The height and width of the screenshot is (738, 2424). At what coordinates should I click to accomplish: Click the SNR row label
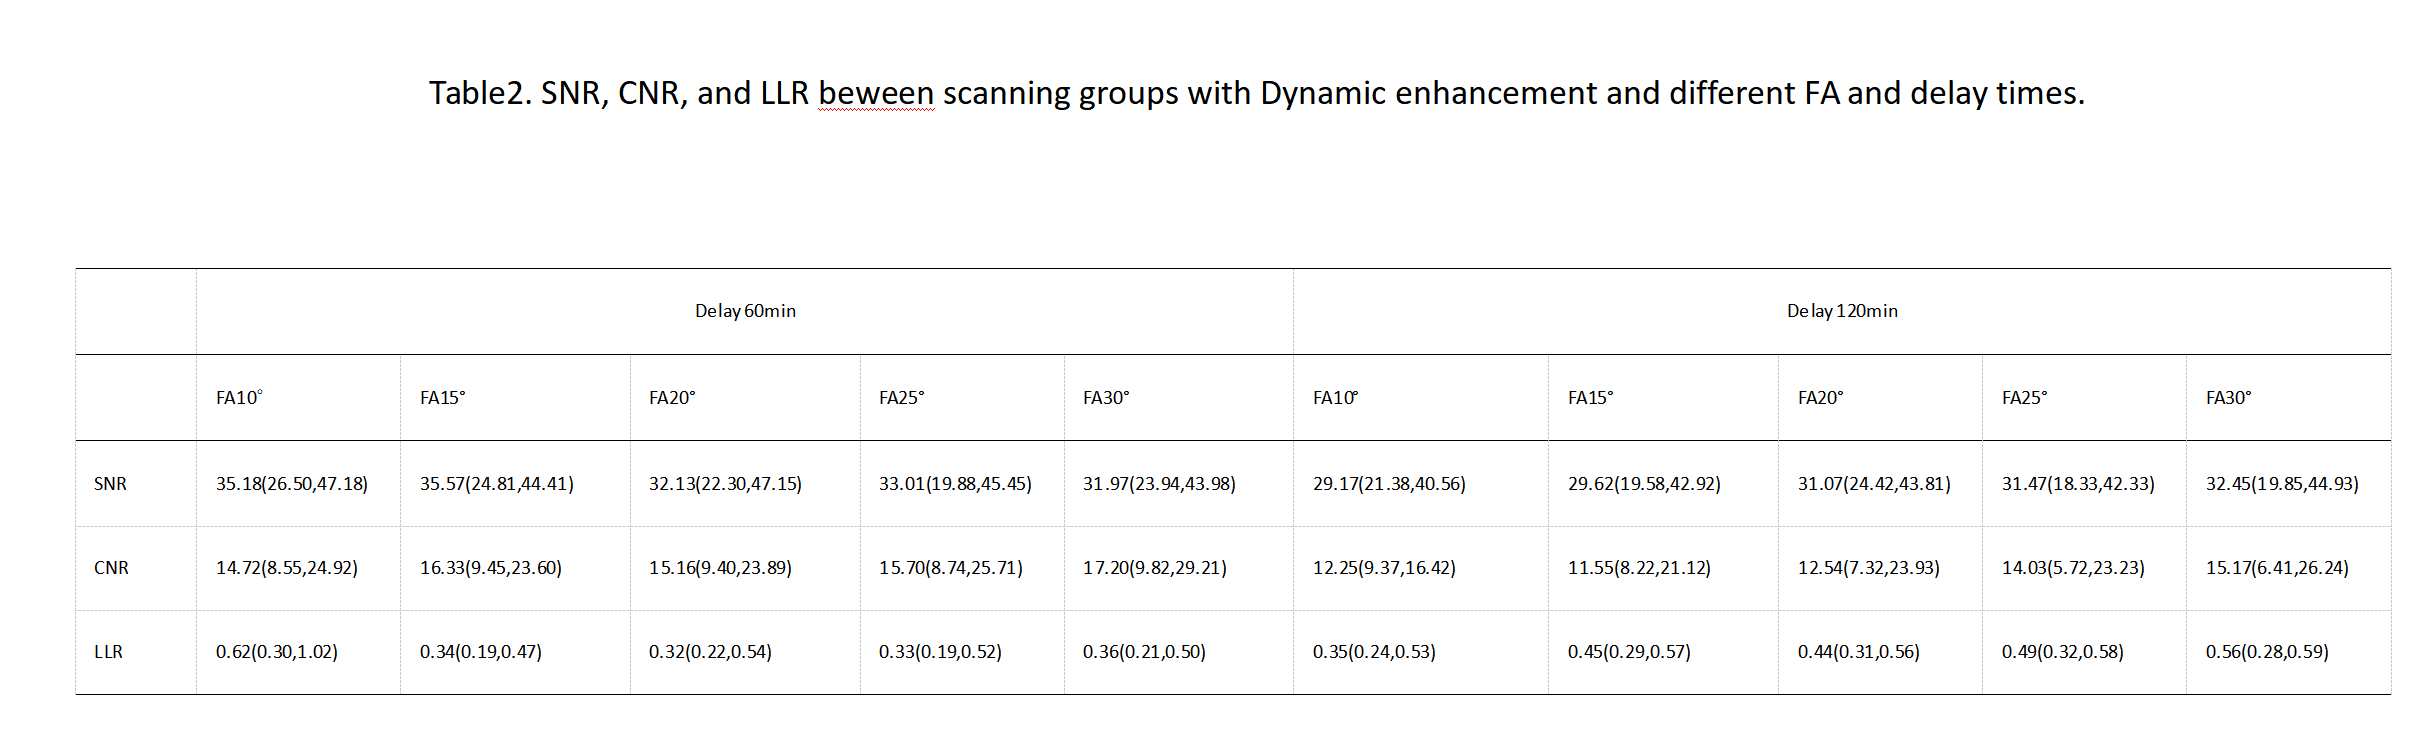[110, 484]
